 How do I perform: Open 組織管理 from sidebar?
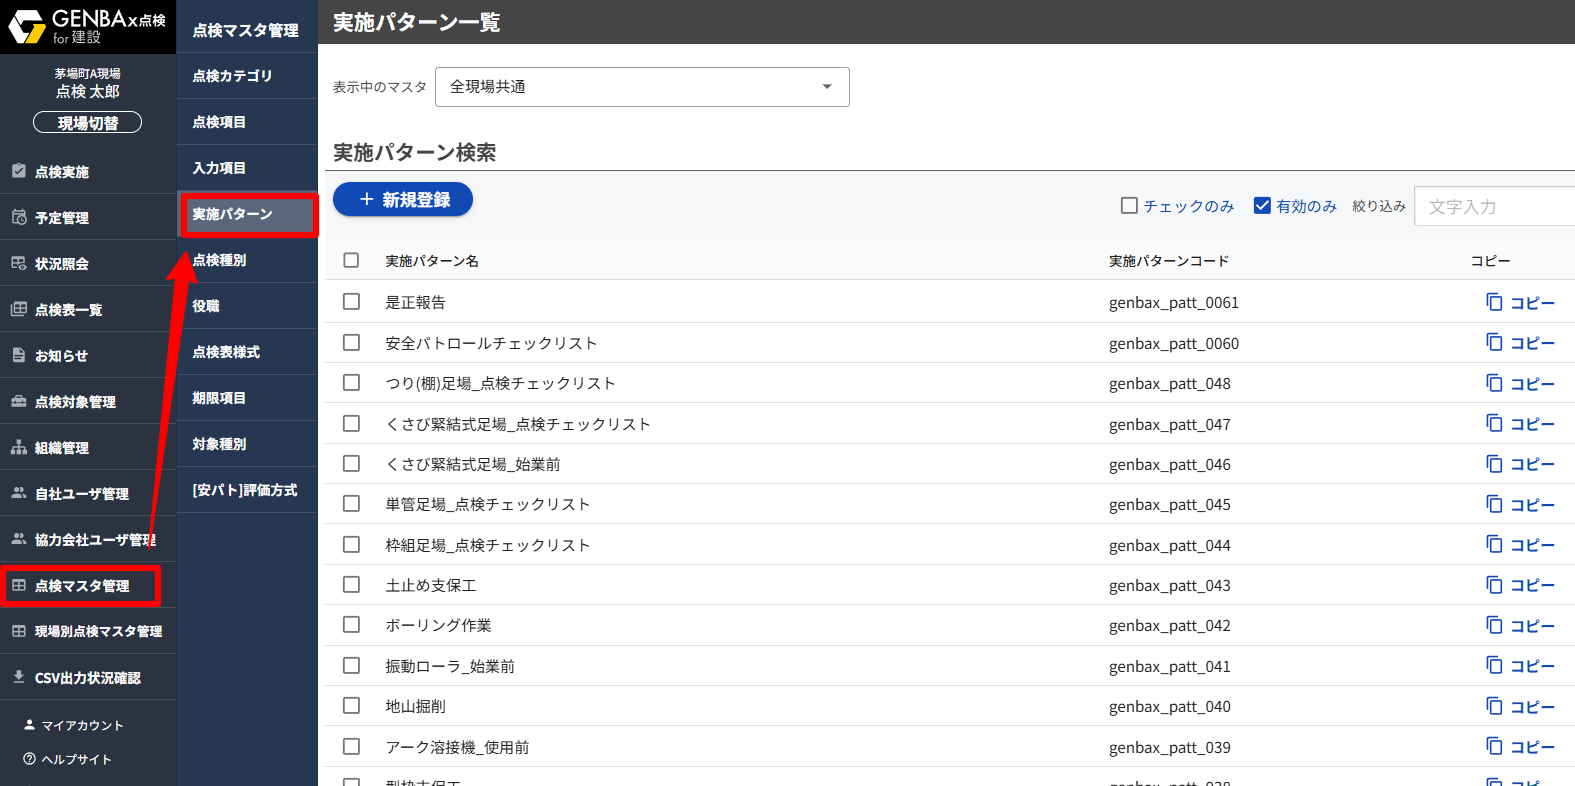coord(62,448)
